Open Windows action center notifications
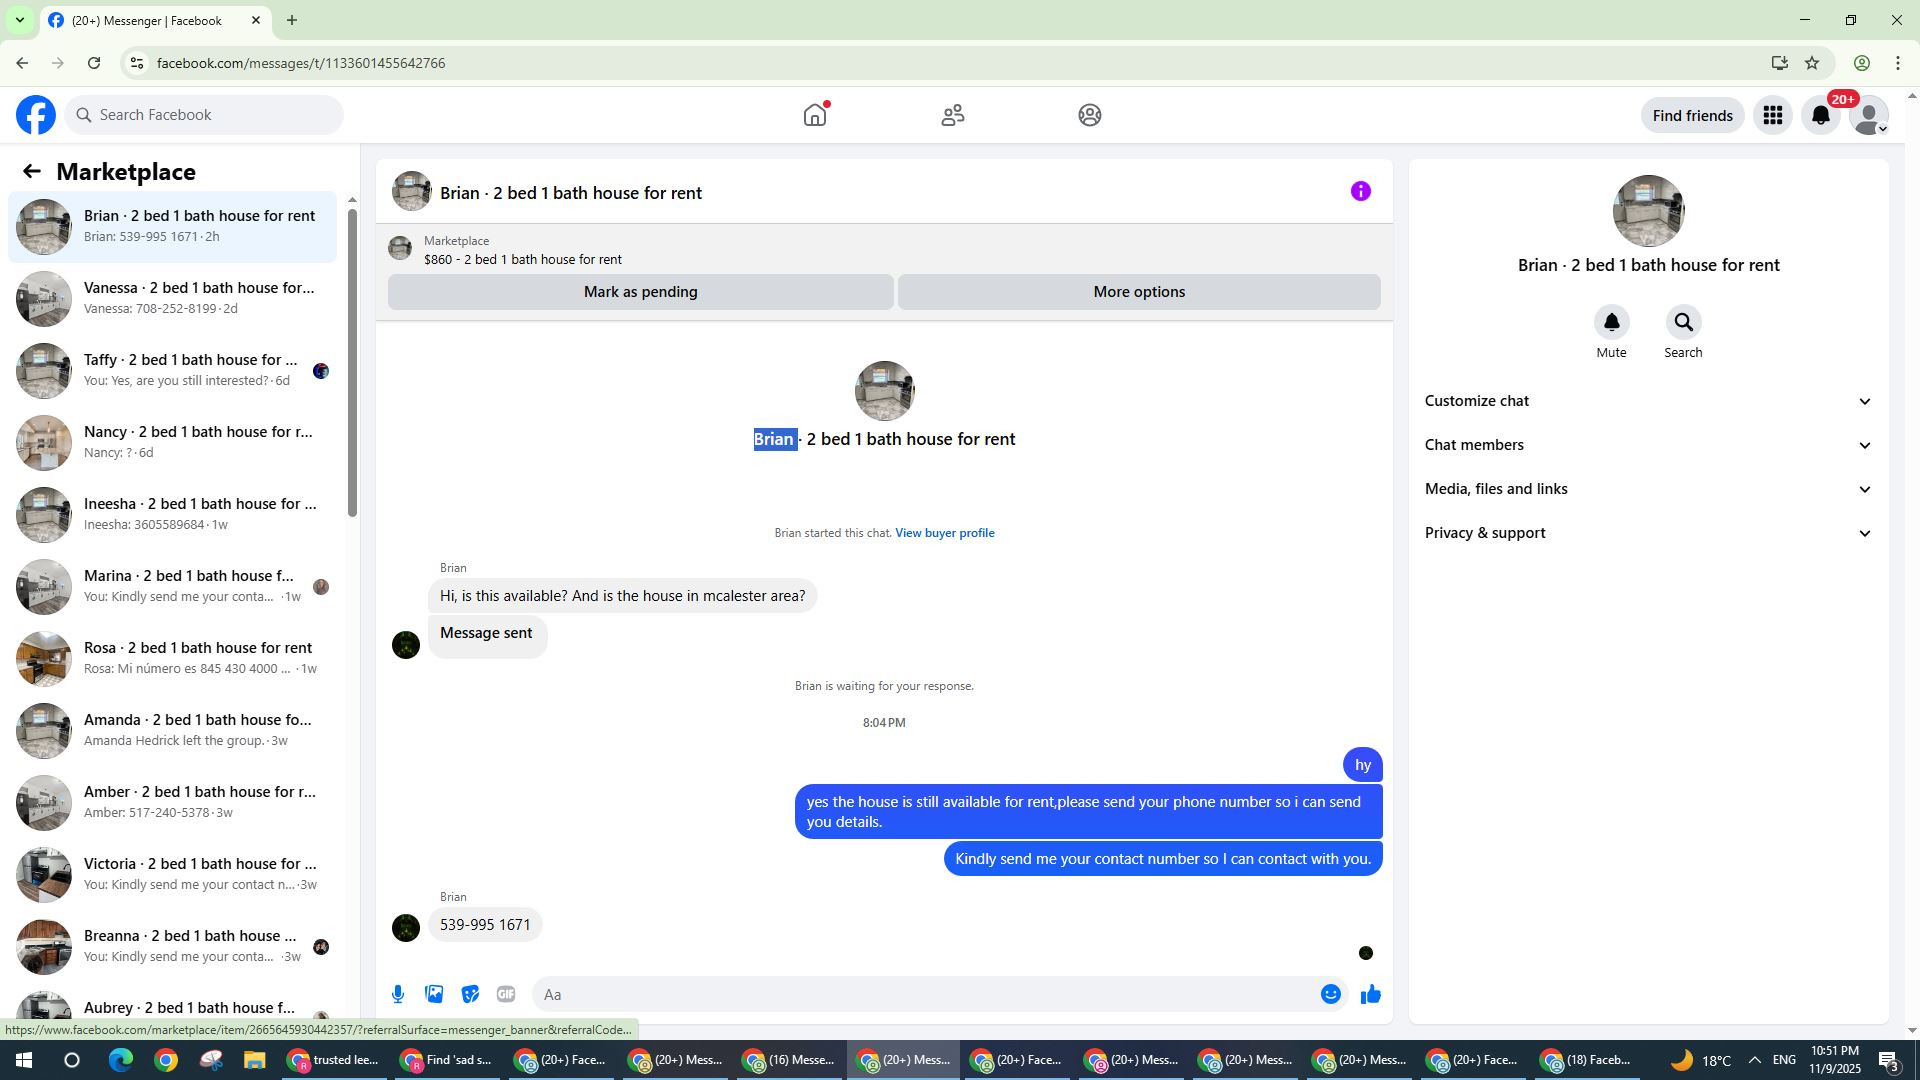Screen dimensions: 1920x1080 pos(1888,1060)
